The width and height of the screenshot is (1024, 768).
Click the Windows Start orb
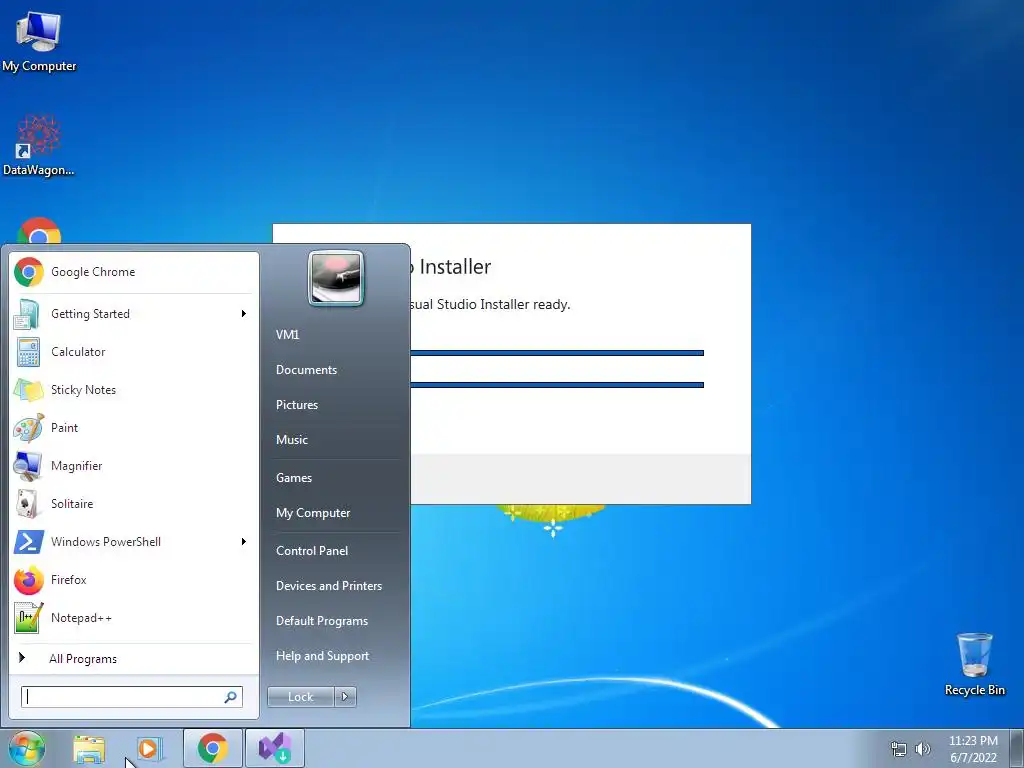tap(27, 748)
